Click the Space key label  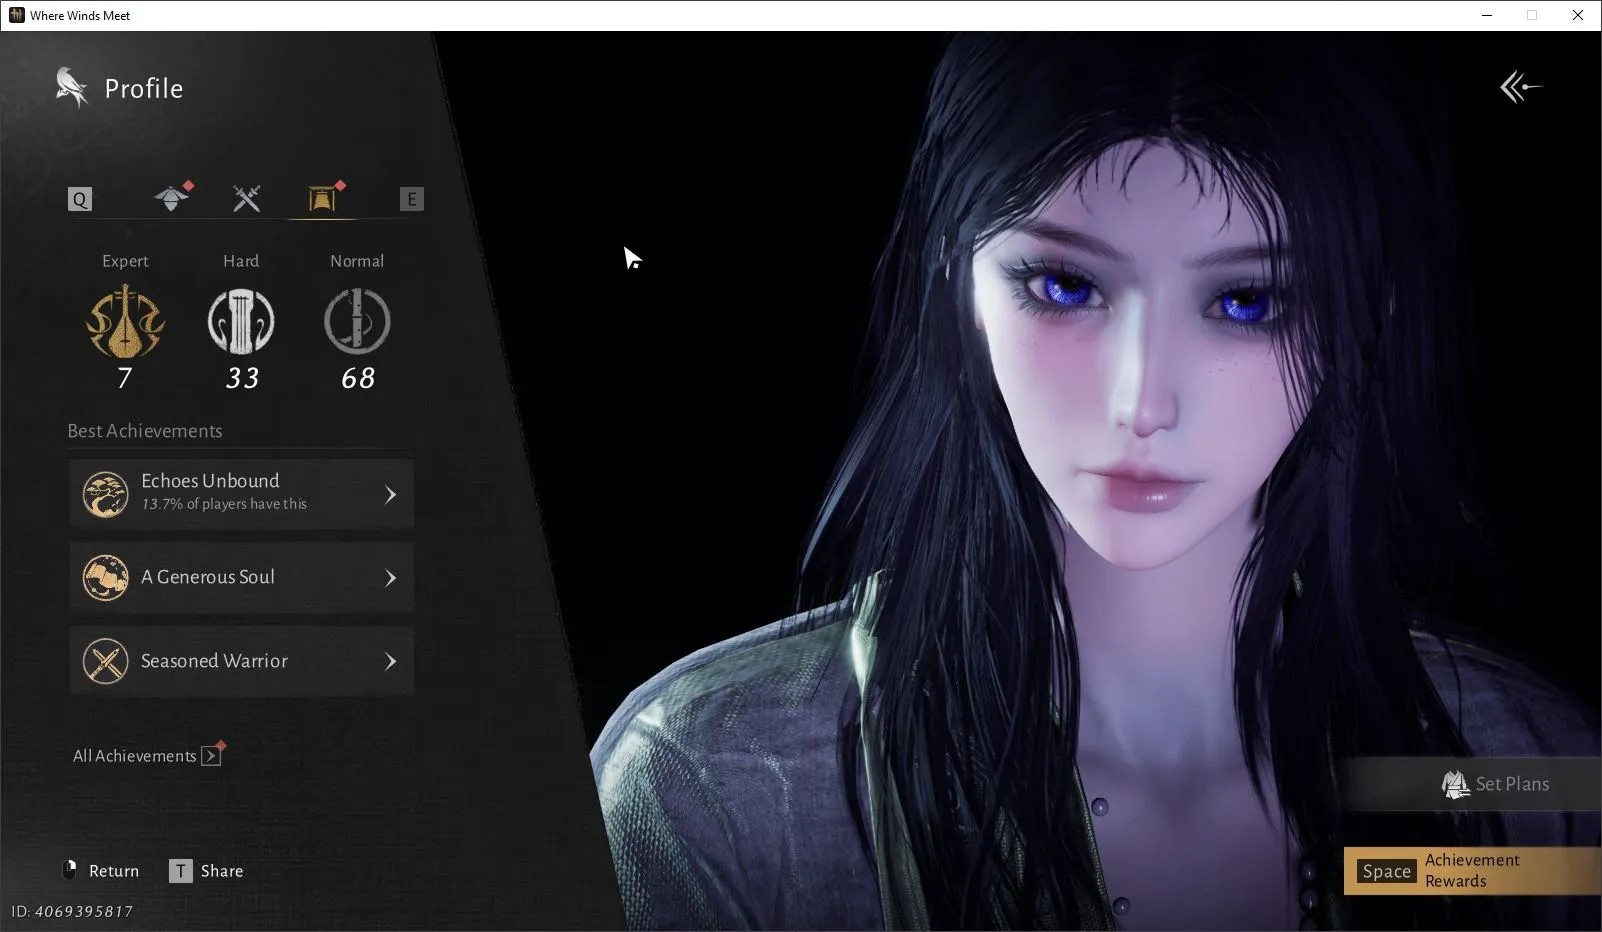pos(1386,871)
